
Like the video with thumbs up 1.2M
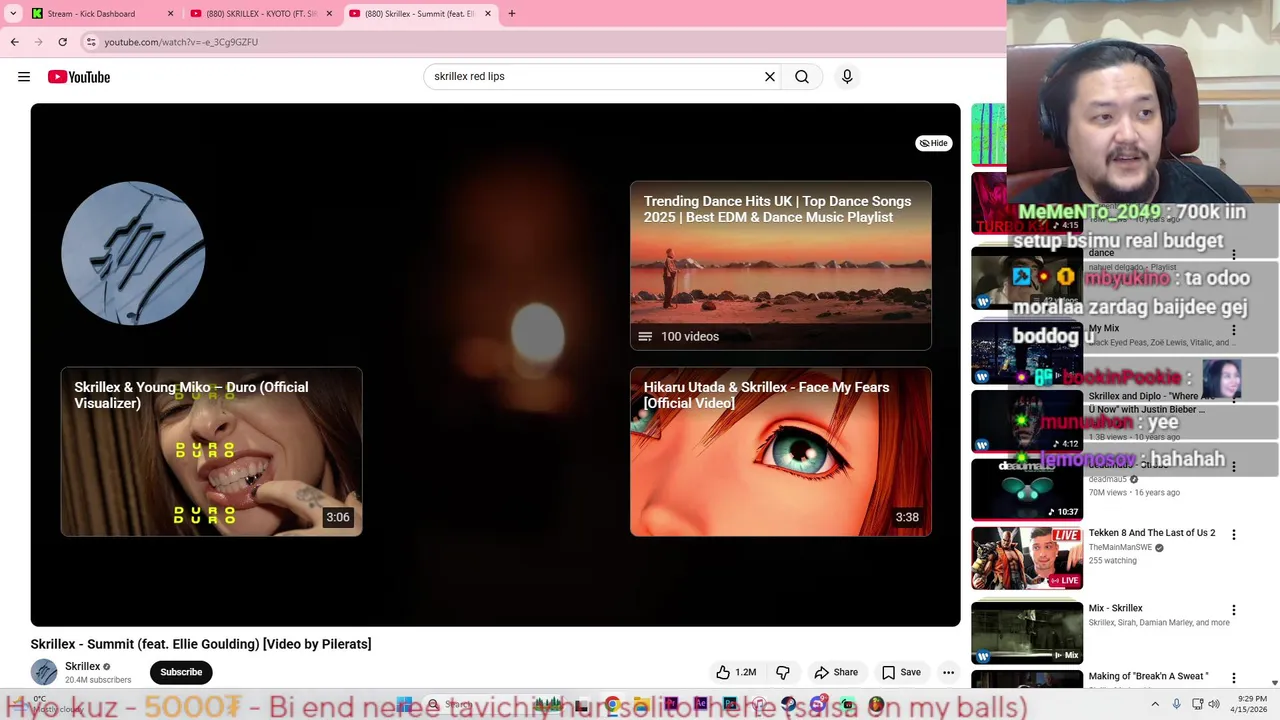[x=735, y=672]
